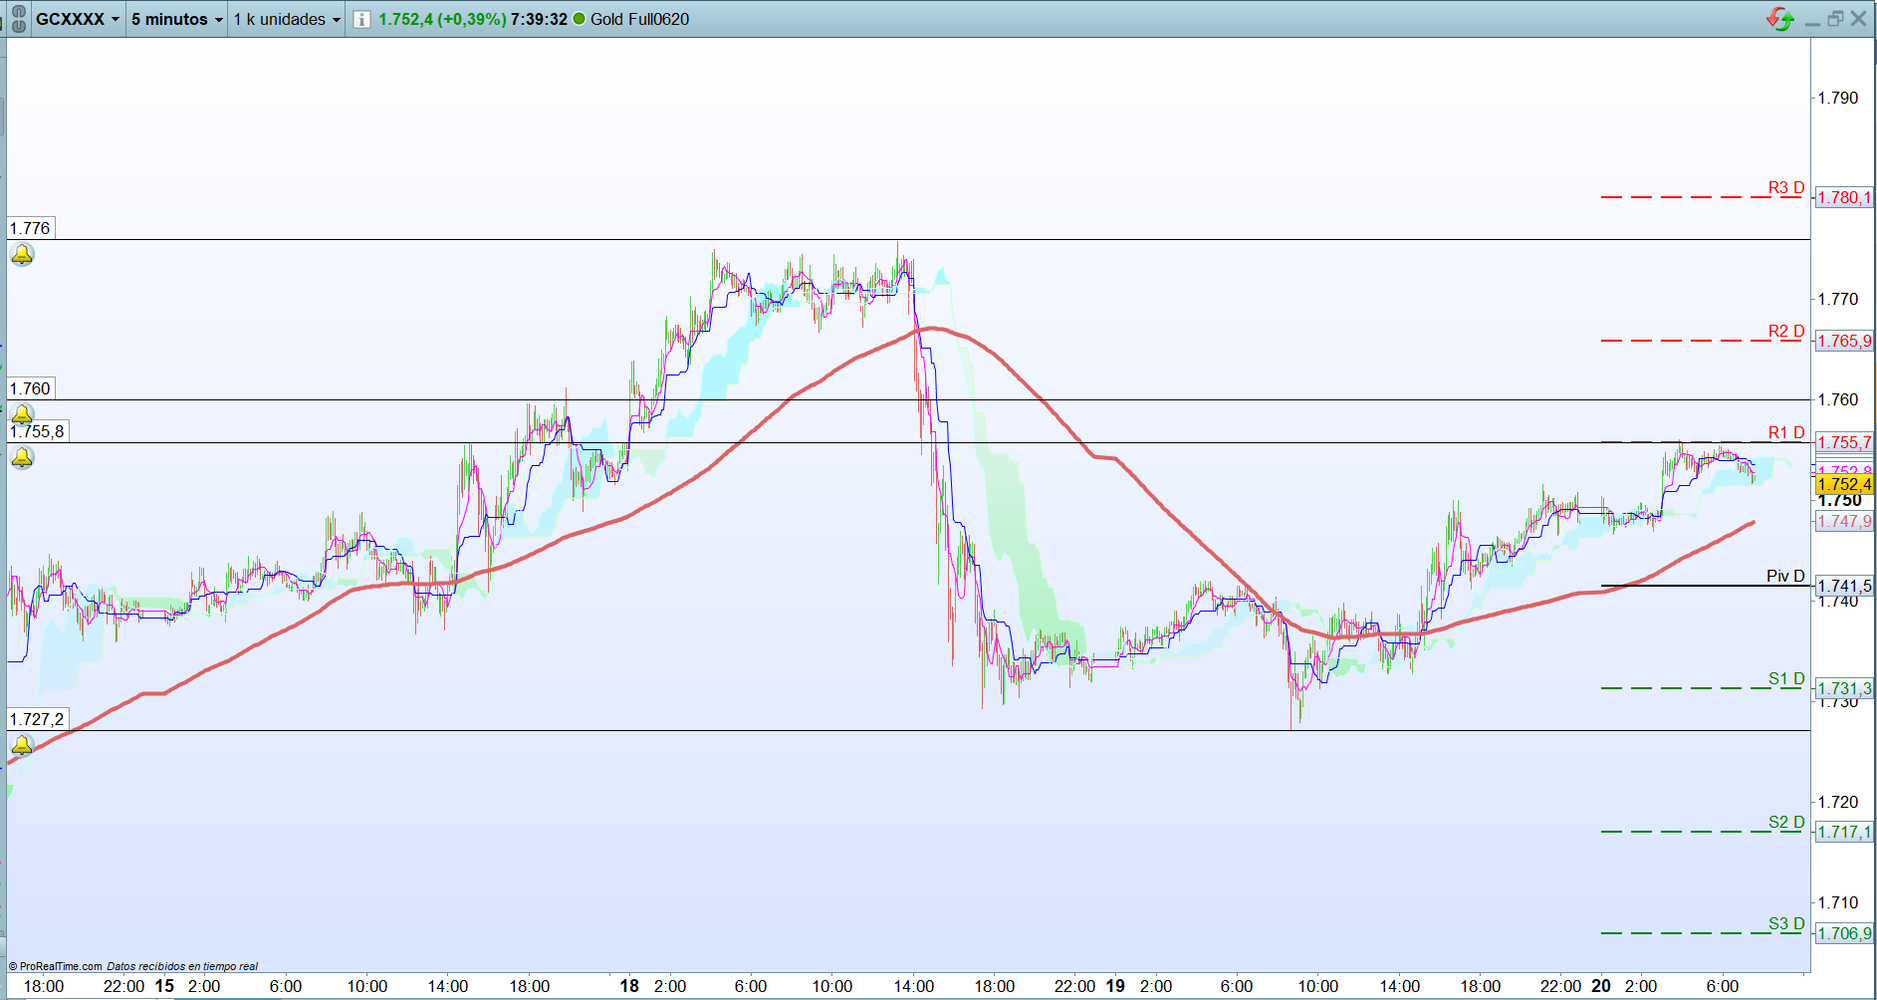
Task: Click the 1.770 price axis label
Action: (x=1838, y=299)
